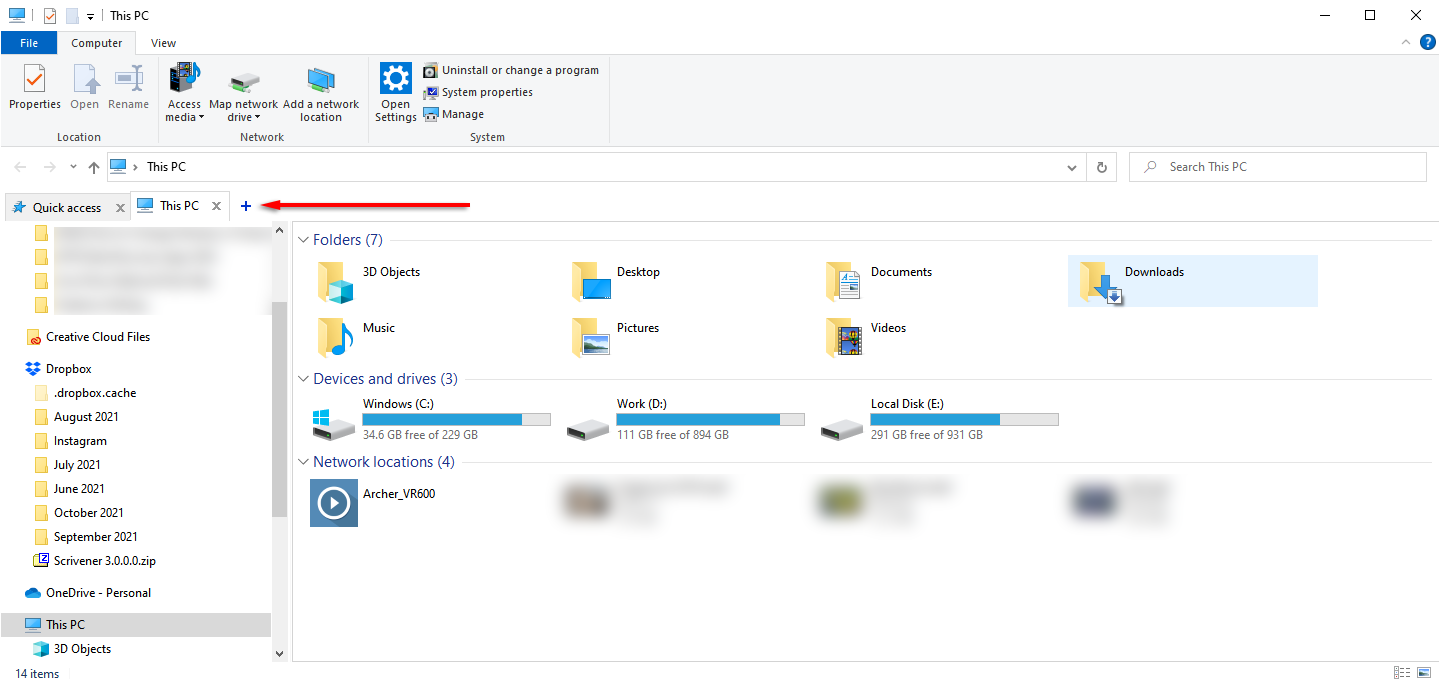Collapse the Folders (7) group
Viewport: 1440px width, 686px height.
click(x=304, y=240)
